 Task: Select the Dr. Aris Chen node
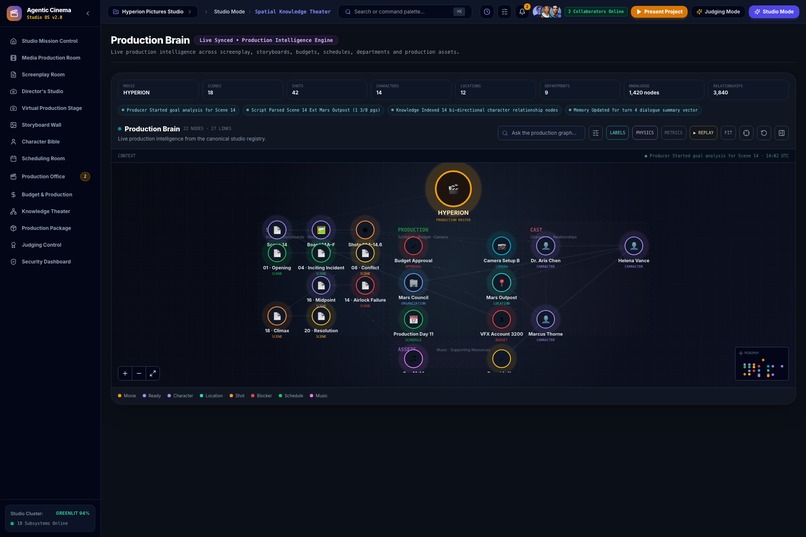tap(545, 246)
